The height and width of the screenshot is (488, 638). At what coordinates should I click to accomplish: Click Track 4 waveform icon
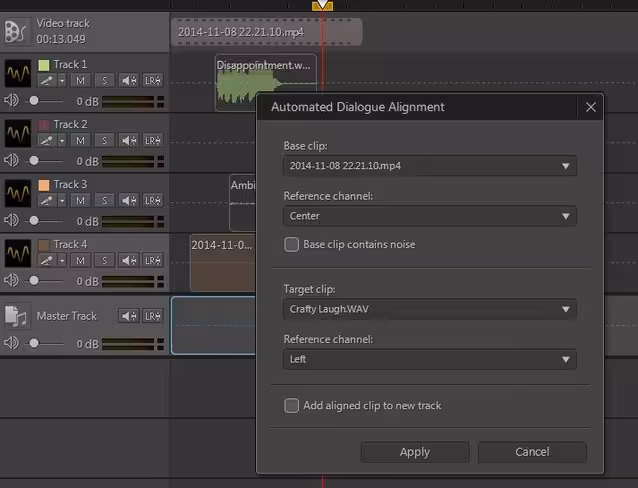[17, 253]
